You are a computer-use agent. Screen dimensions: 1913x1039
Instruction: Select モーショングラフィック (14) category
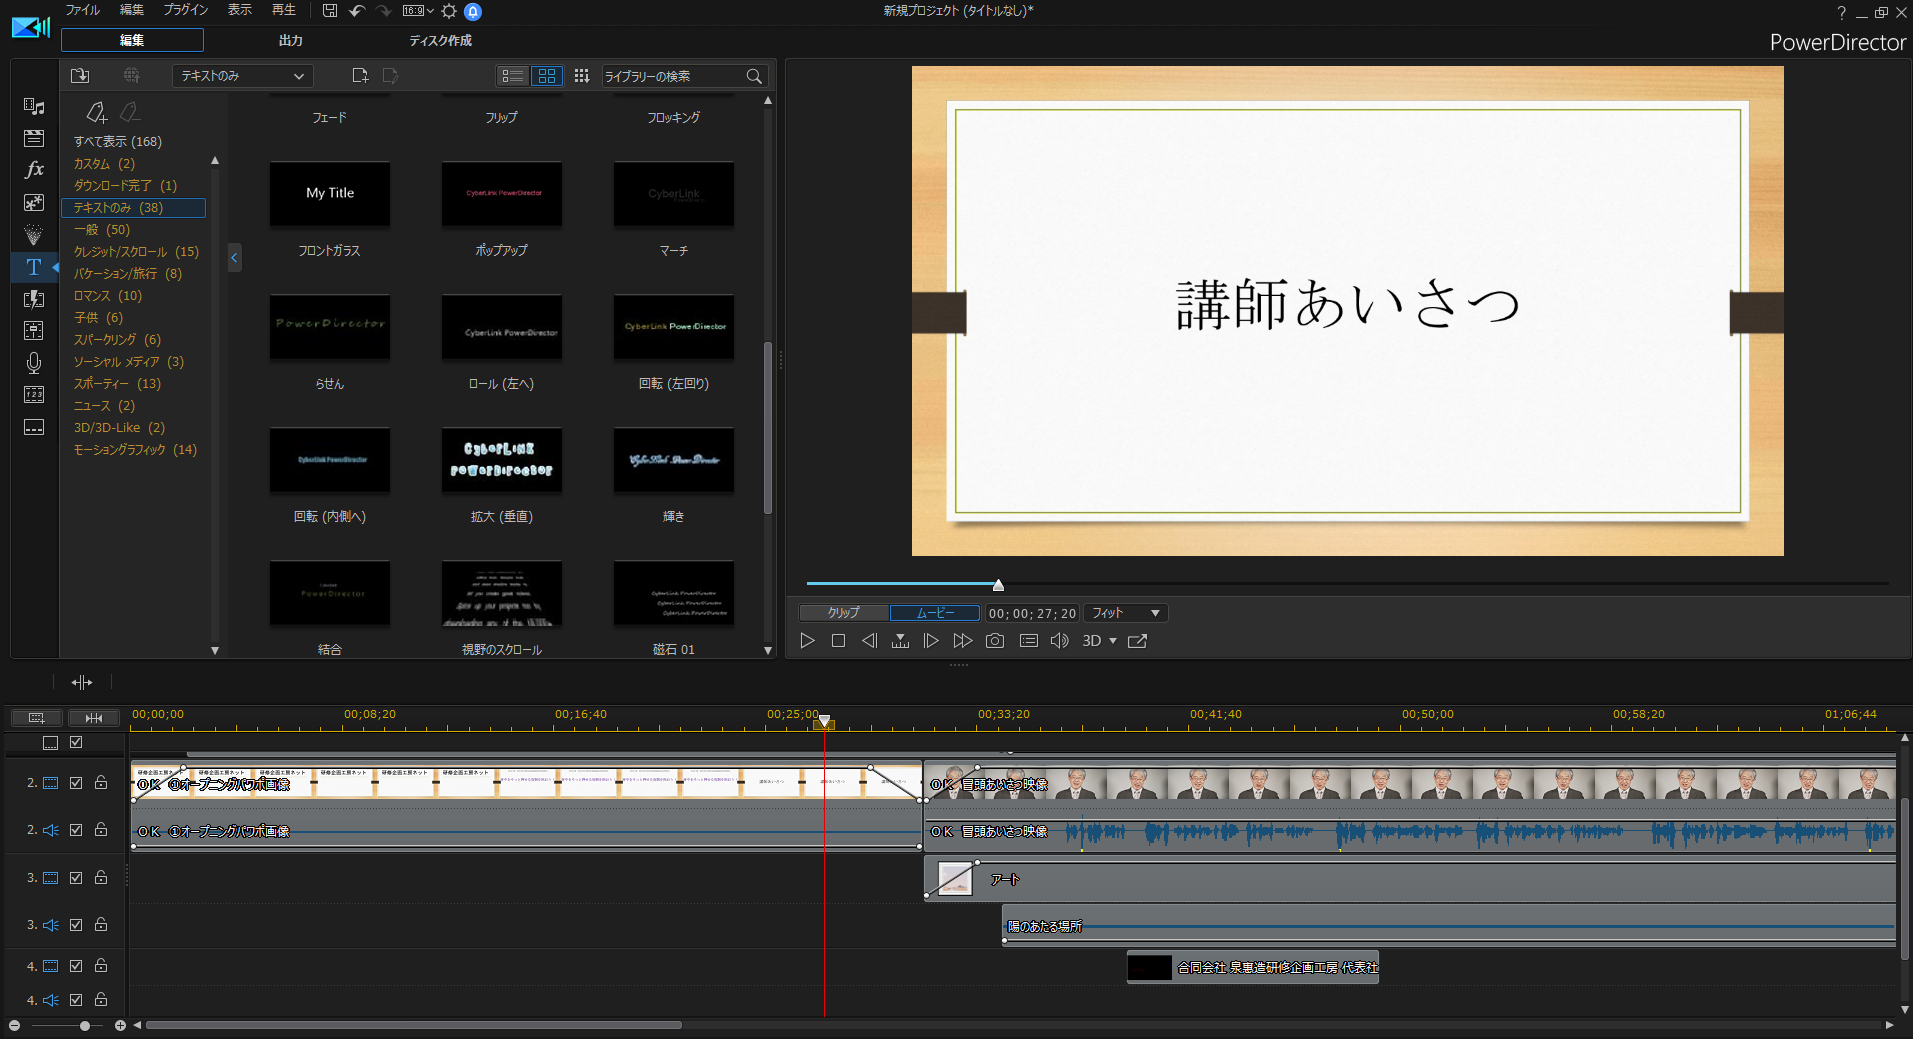(x=135, y=450)
